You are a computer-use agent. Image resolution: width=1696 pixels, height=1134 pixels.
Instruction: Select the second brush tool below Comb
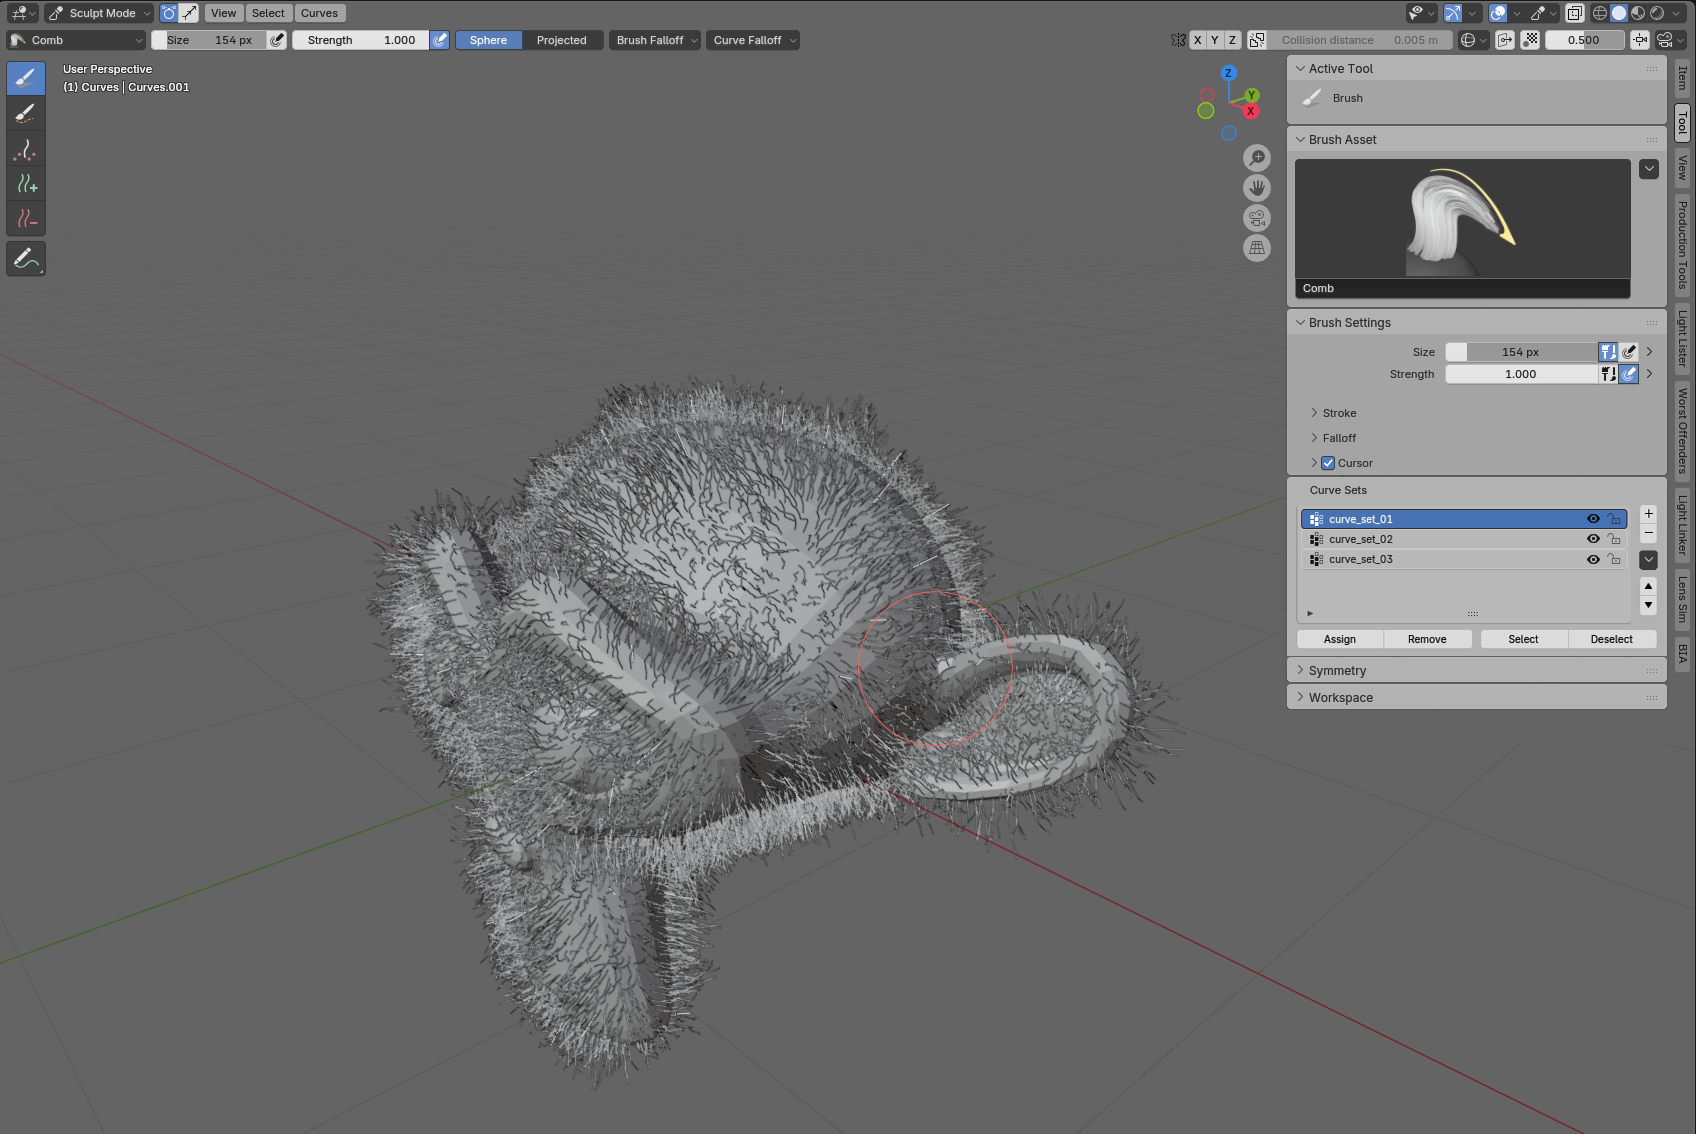click(26, 114)
